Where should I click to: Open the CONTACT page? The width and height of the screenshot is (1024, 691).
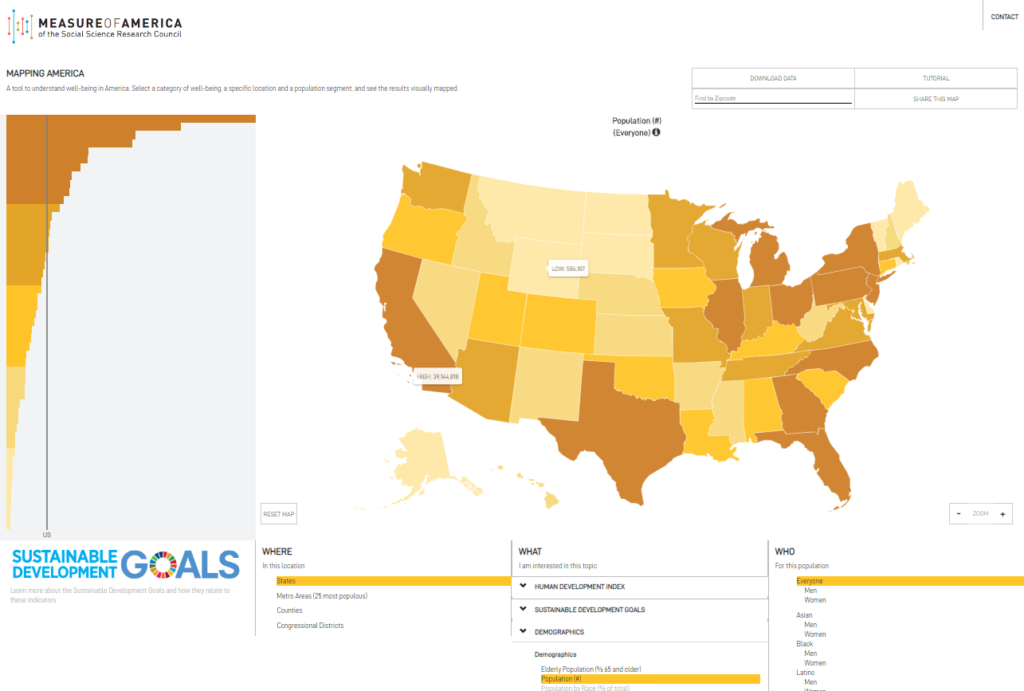coord(1003,16)
